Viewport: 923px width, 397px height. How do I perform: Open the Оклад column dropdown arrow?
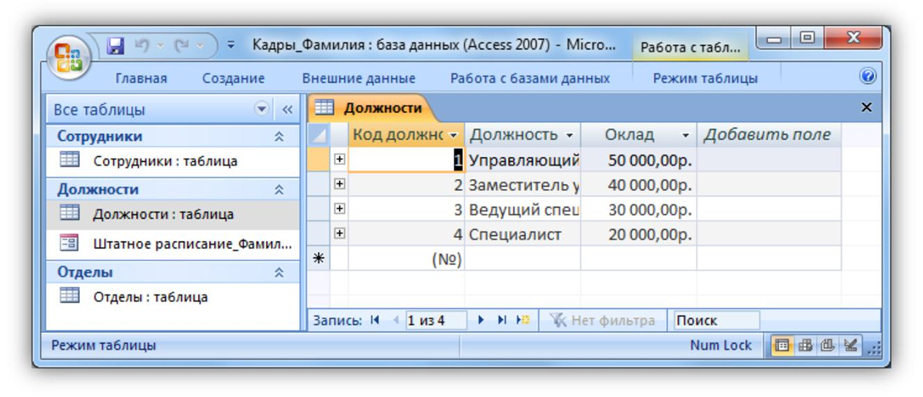[685, 135]
